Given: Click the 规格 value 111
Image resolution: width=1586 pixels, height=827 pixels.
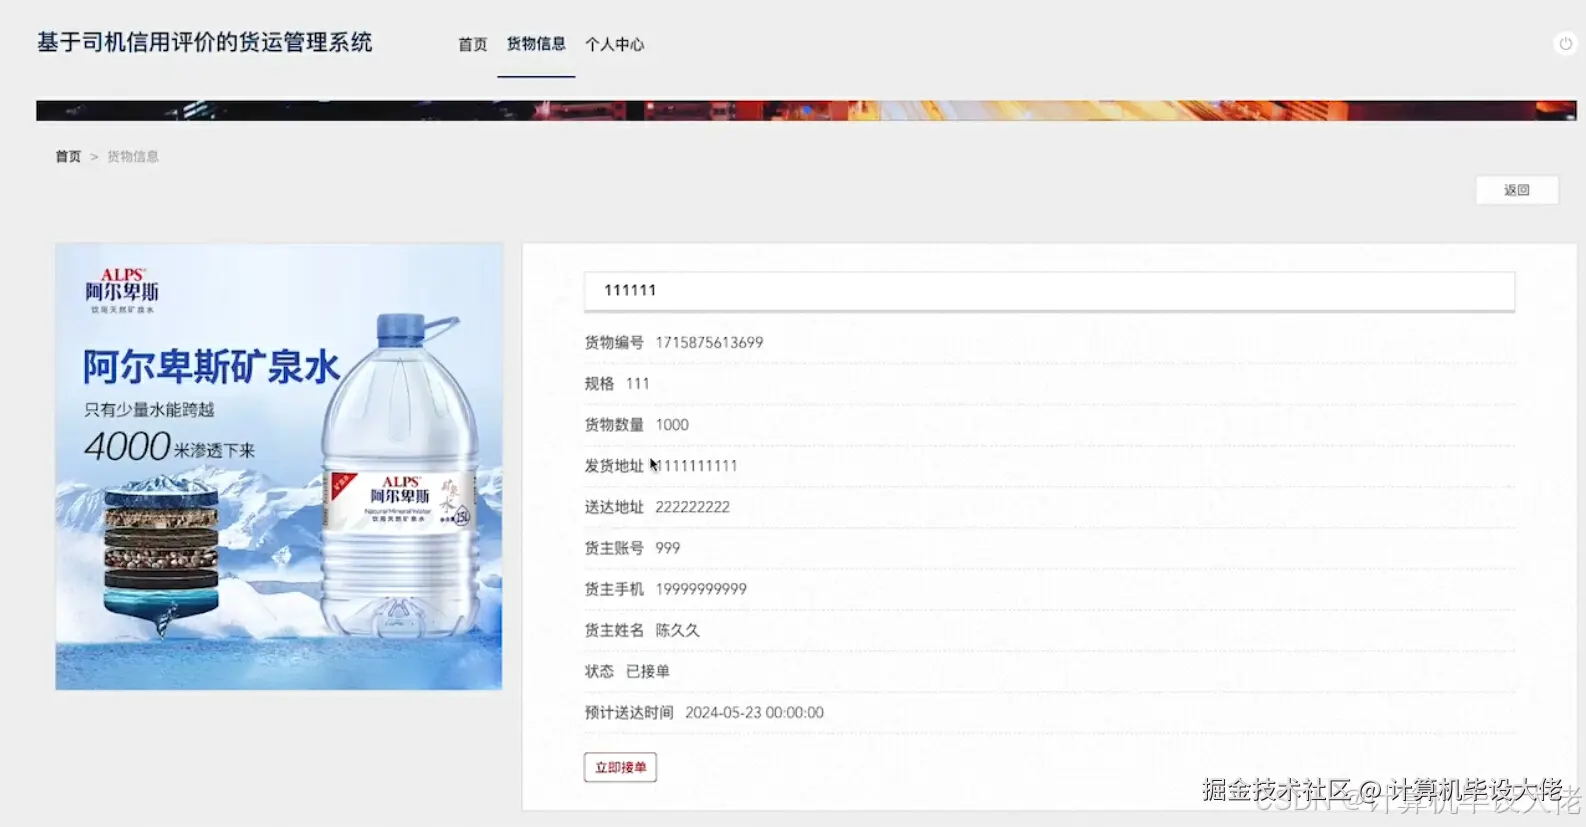Looking at the screenshot, I should point(637,383).
